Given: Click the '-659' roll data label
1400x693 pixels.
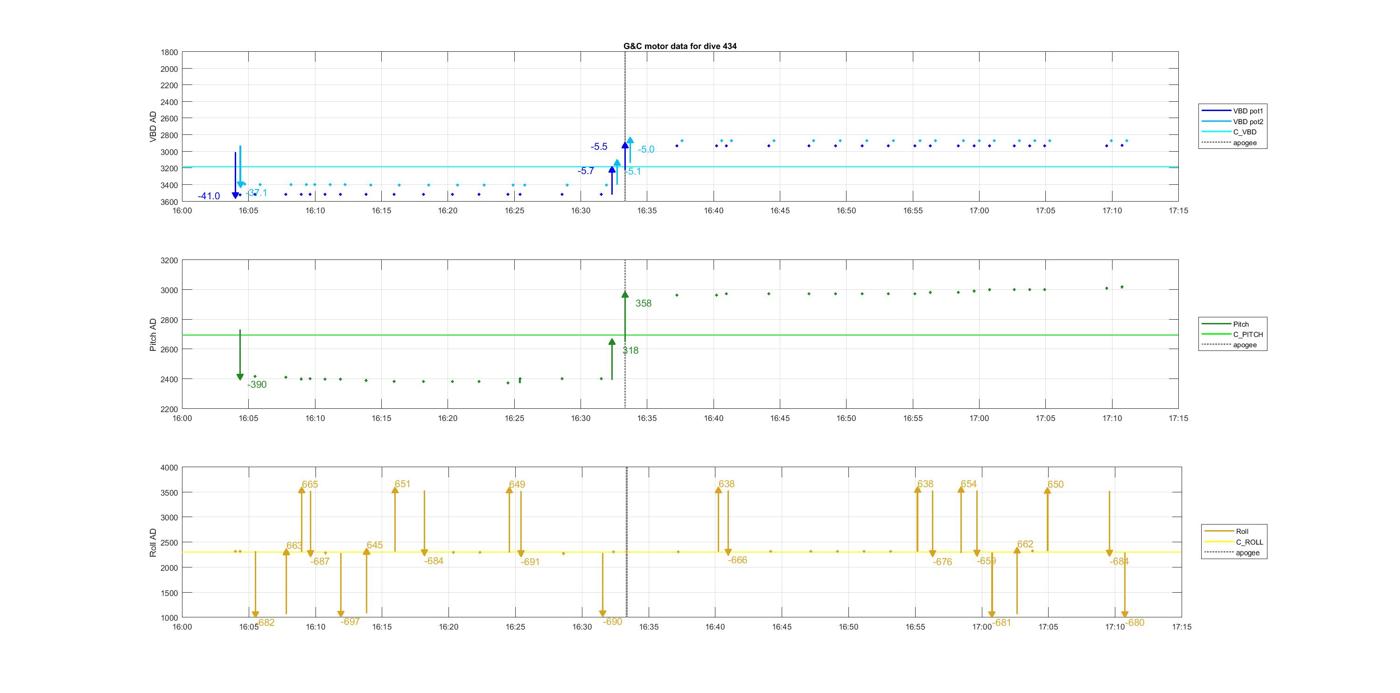Looking at the screenshot, I should (986, 561).
